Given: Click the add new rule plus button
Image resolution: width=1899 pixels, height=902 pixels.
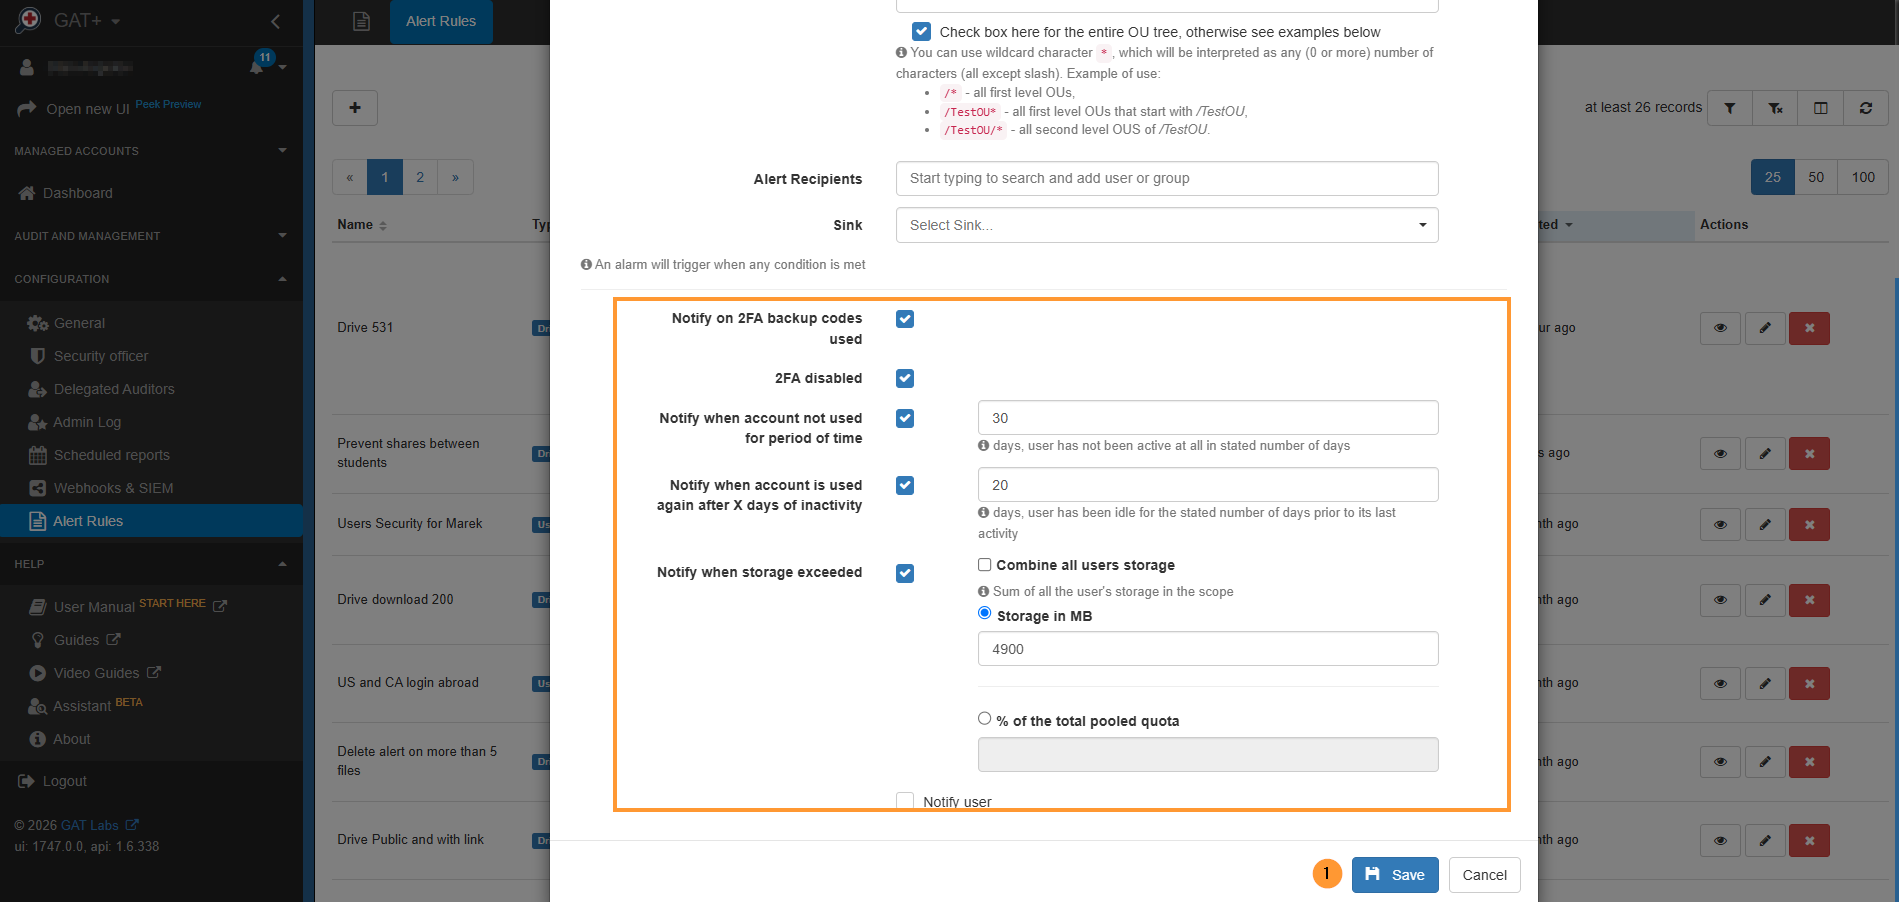Looking at the screenshot, I should click(x=354, y=107).
